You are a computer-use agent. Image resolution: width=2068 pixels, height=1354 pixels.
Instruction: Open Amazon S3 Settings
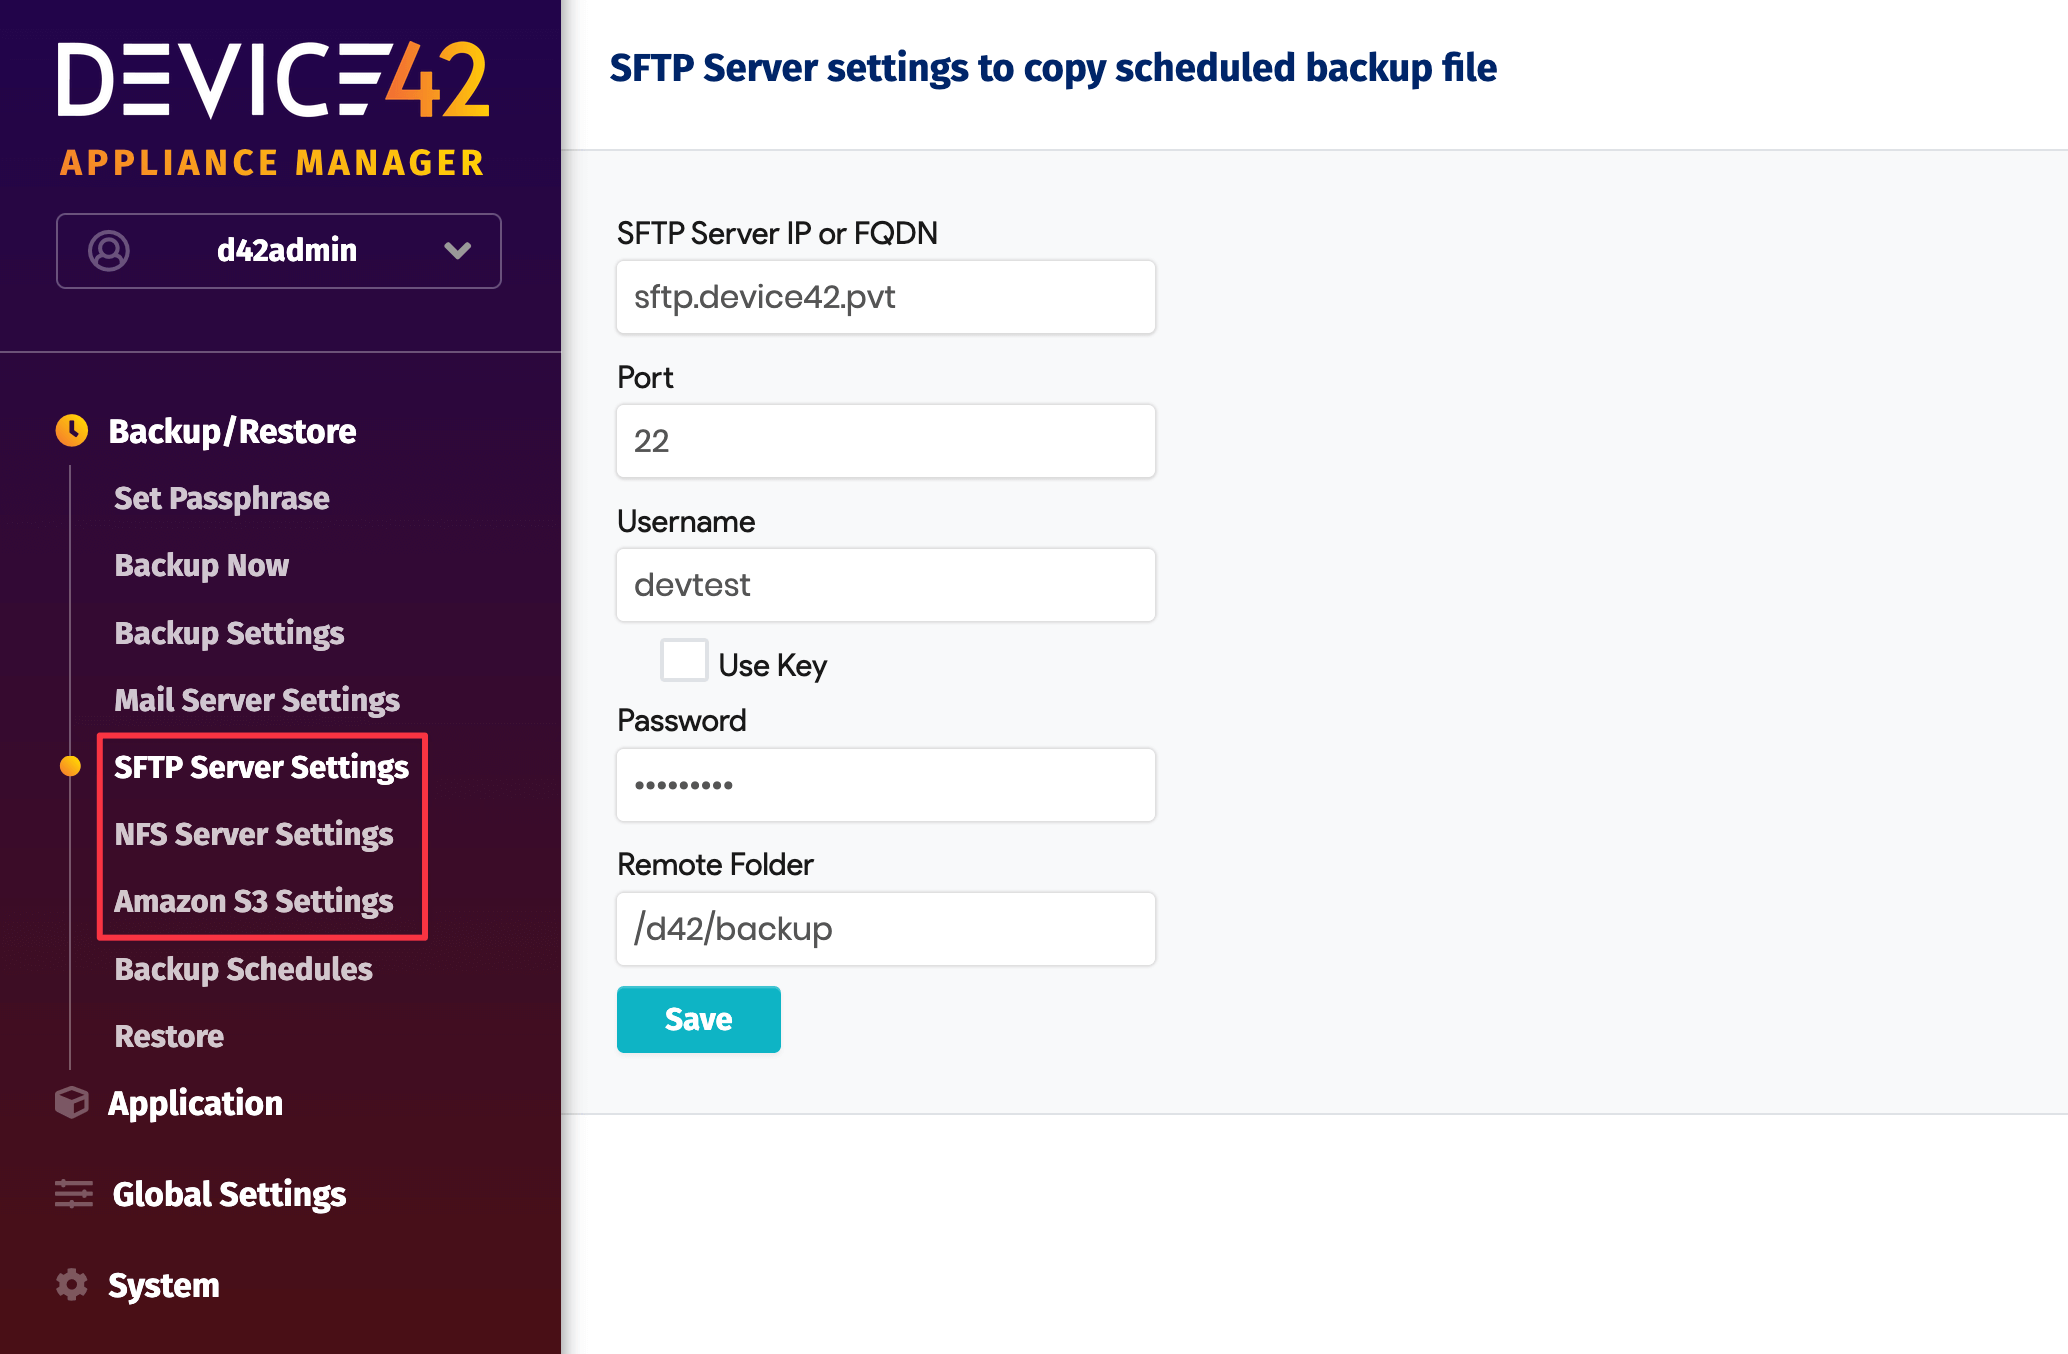[x=253, y=900]
